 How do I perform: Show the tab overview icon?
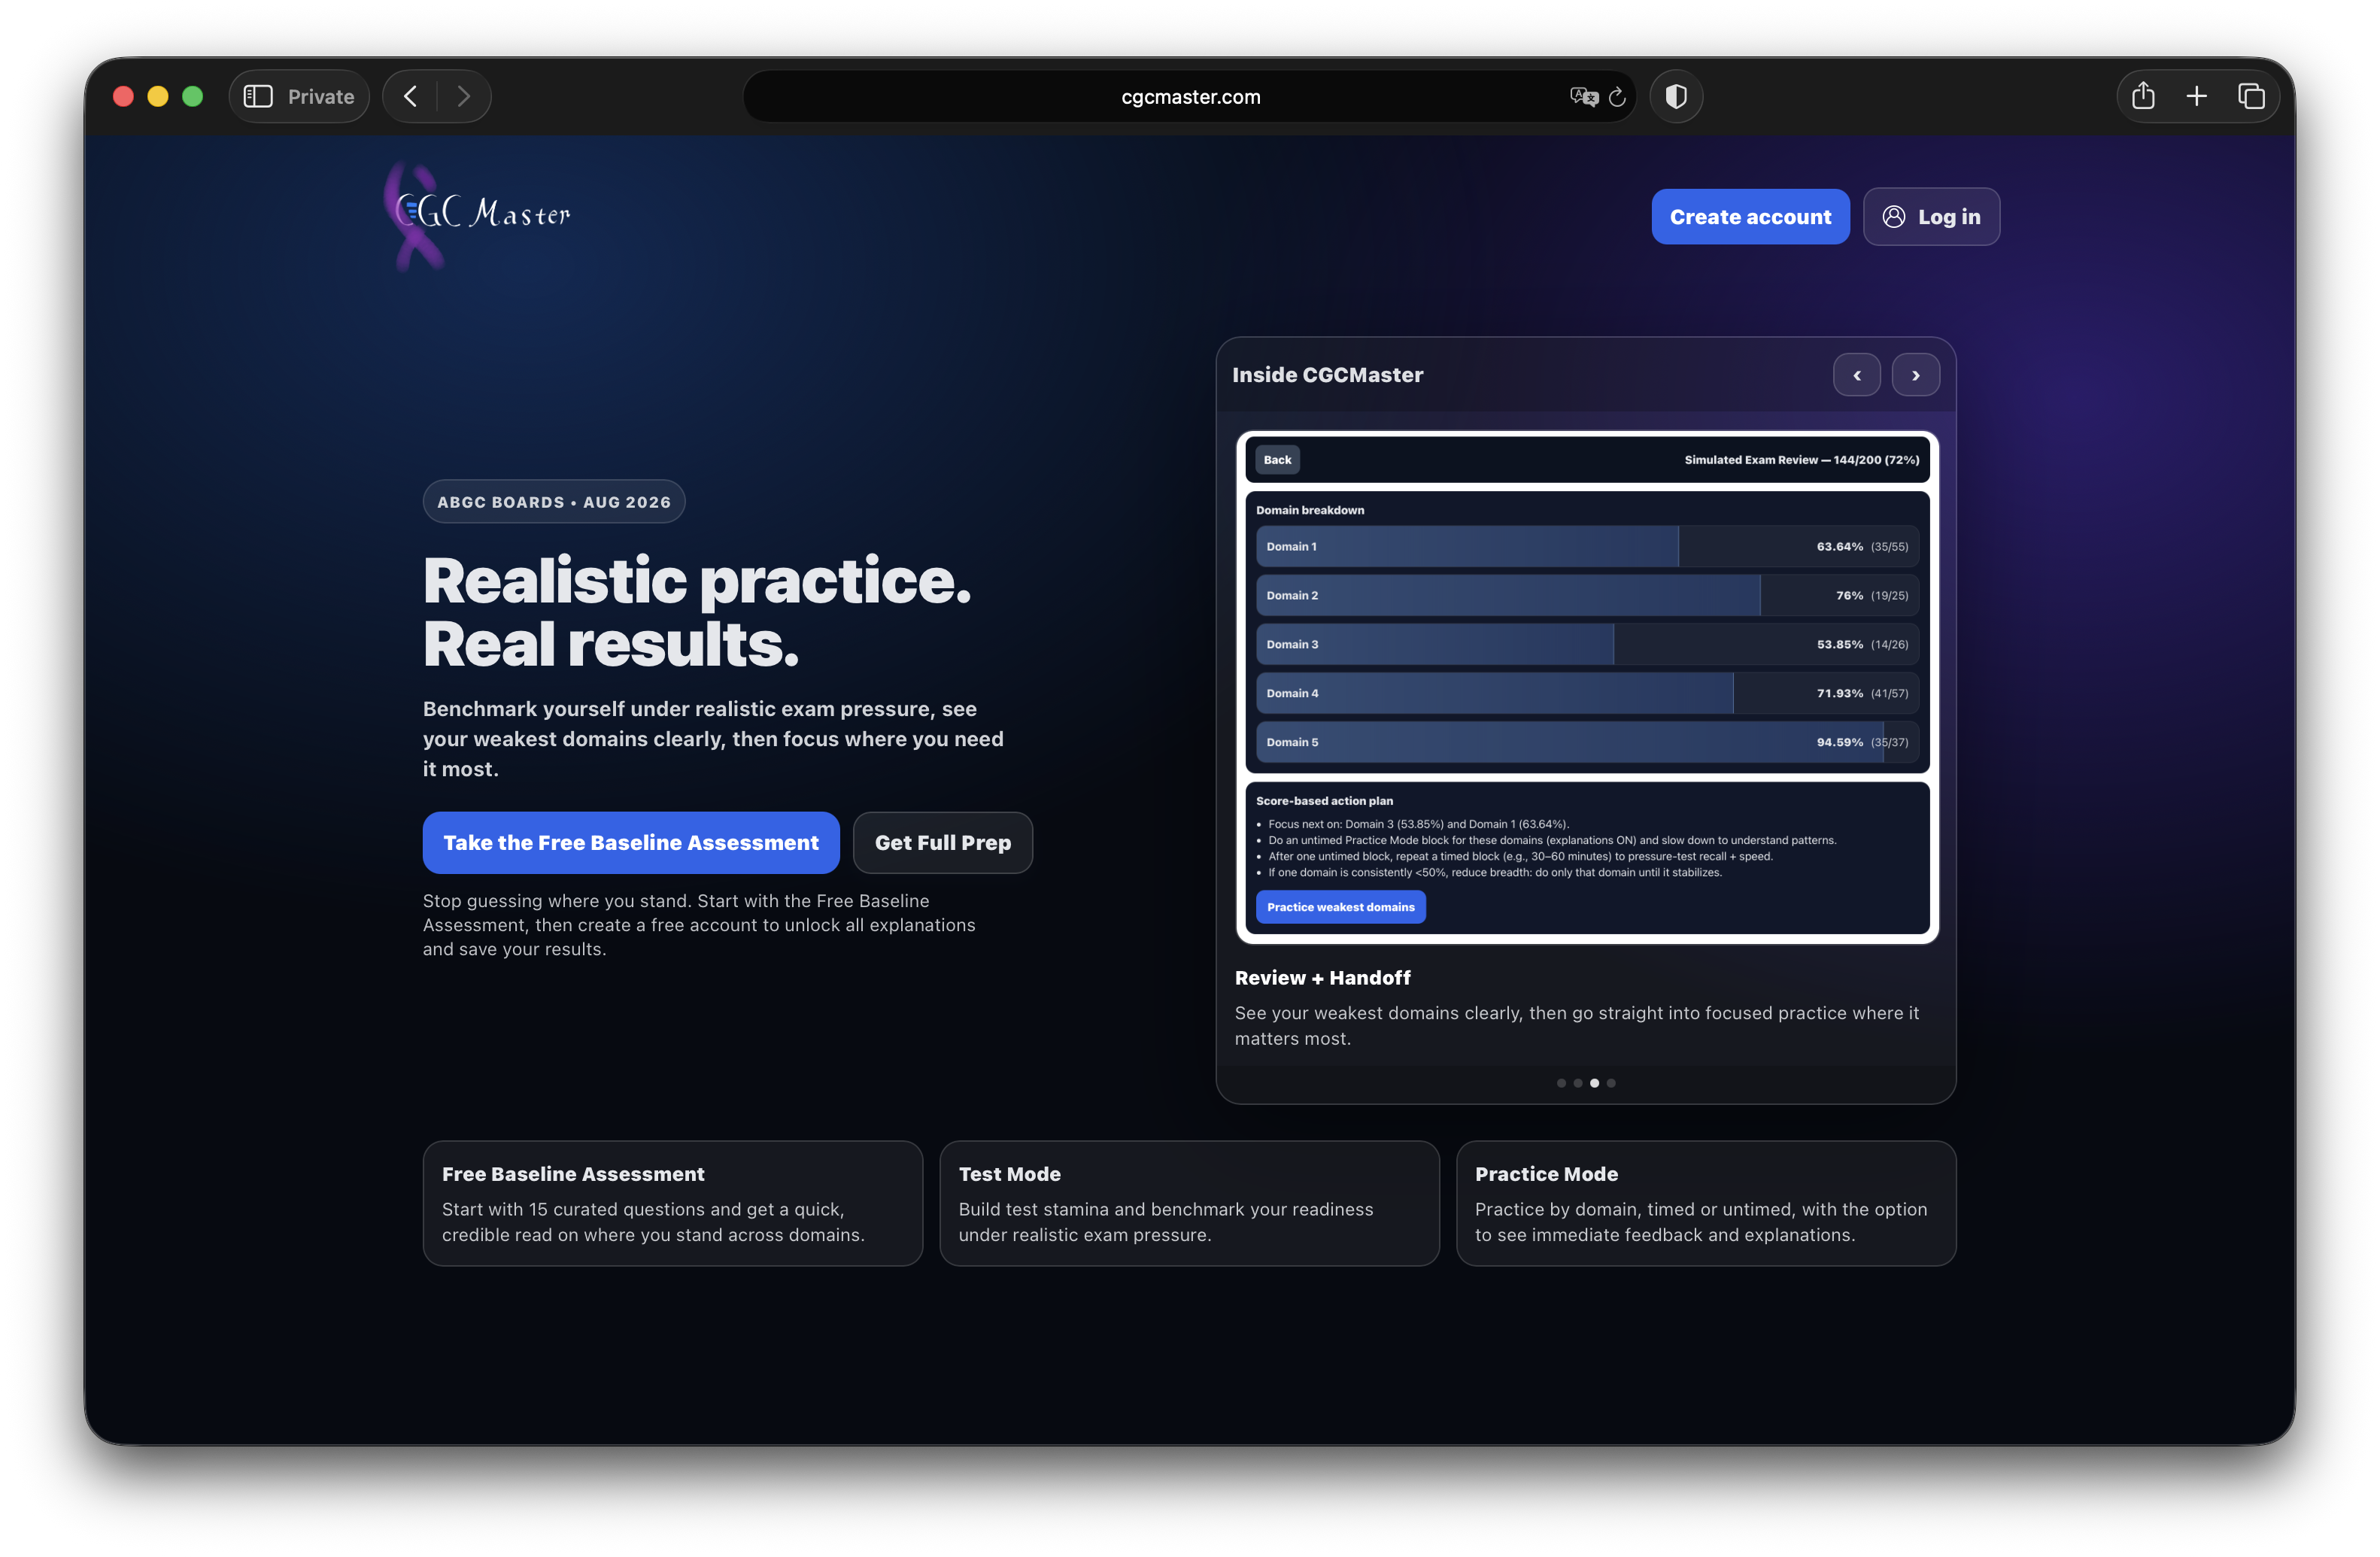point(2251,96)
